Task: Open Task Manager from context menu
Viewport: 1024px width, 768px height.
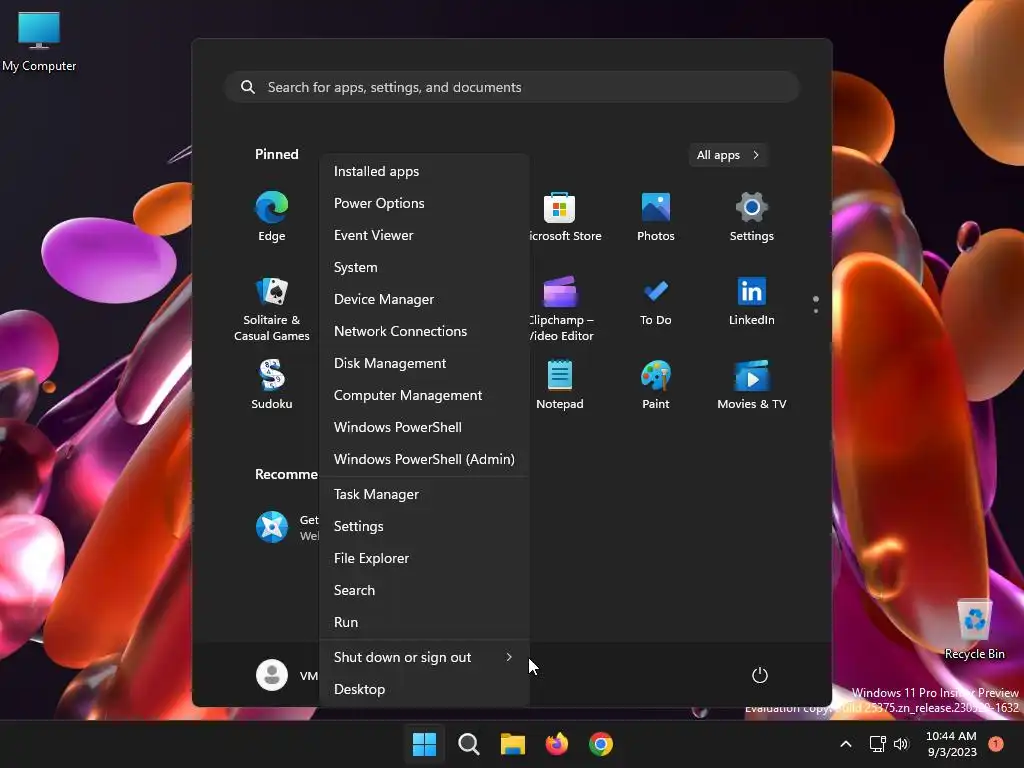Action: 424,494
